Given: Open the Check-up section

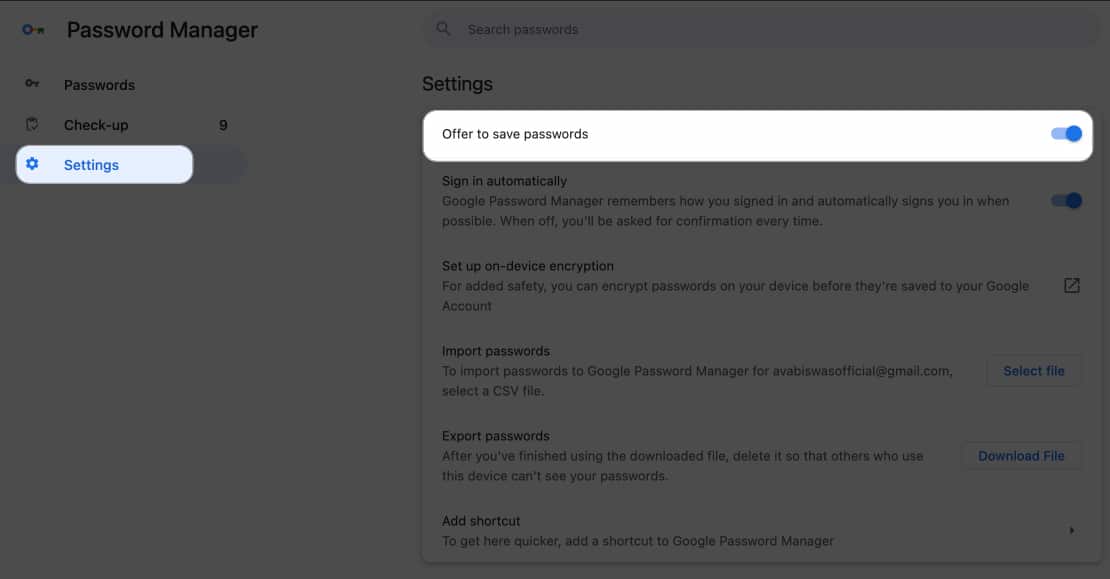Looking at the screenshot, I should [96, 125].
